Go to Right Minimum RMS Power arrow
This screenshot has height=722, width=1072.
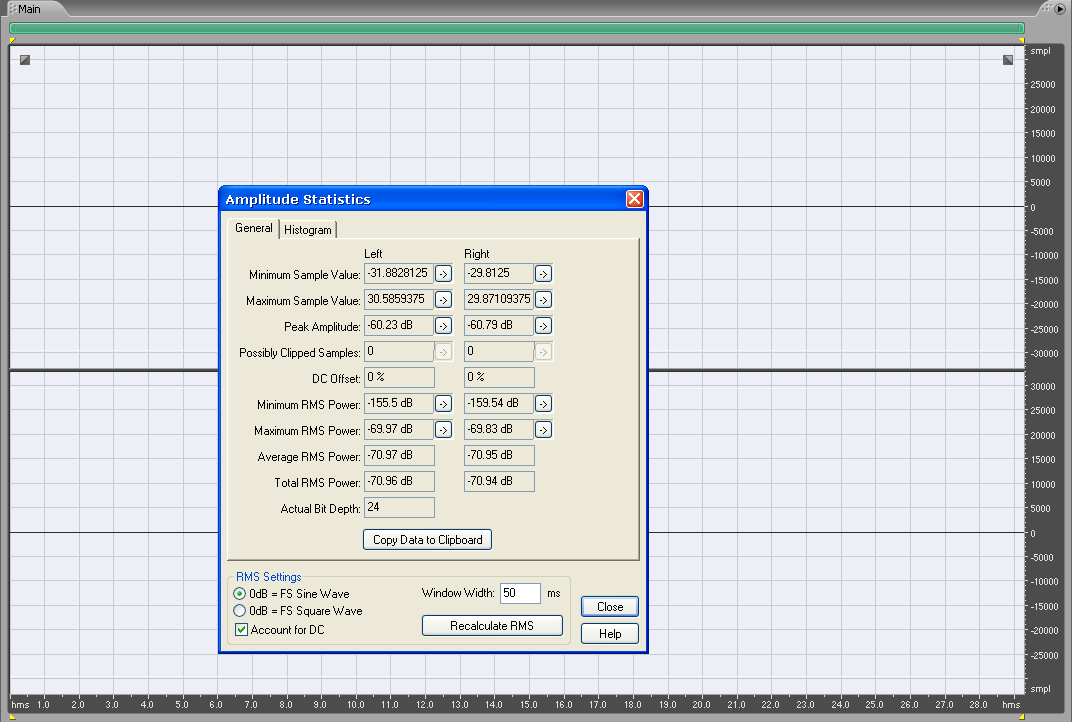(543, 404)
